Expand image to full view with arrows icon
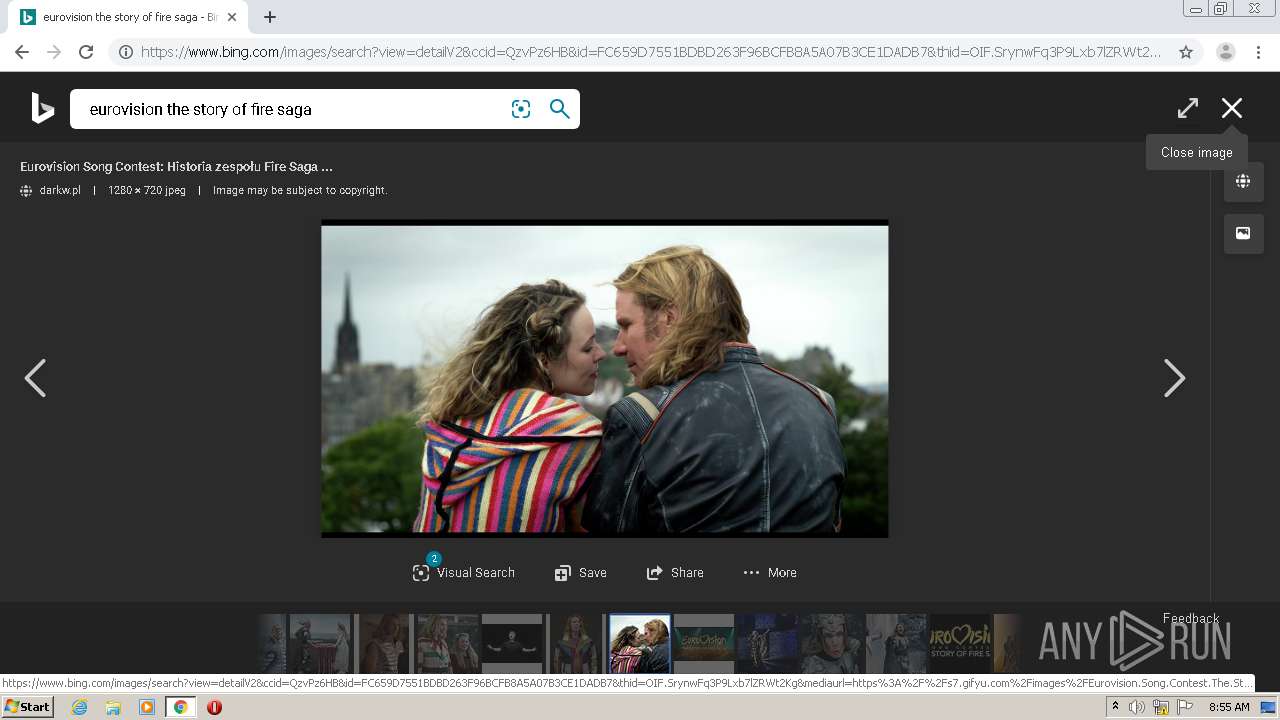1280x720 pixels. pos(1188,108)
